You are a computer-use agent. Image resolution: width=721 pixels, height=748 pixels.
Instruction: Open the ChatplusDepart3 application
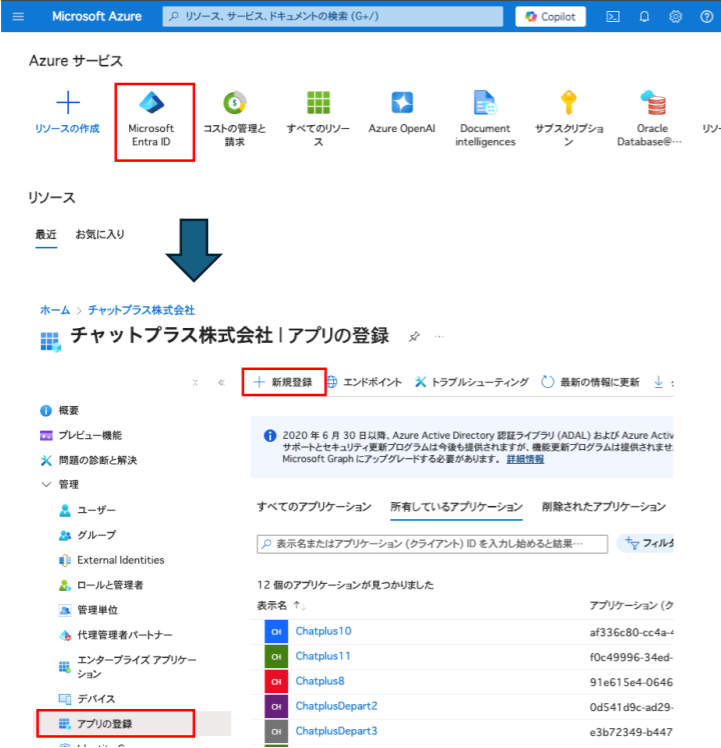pos(336,731)
